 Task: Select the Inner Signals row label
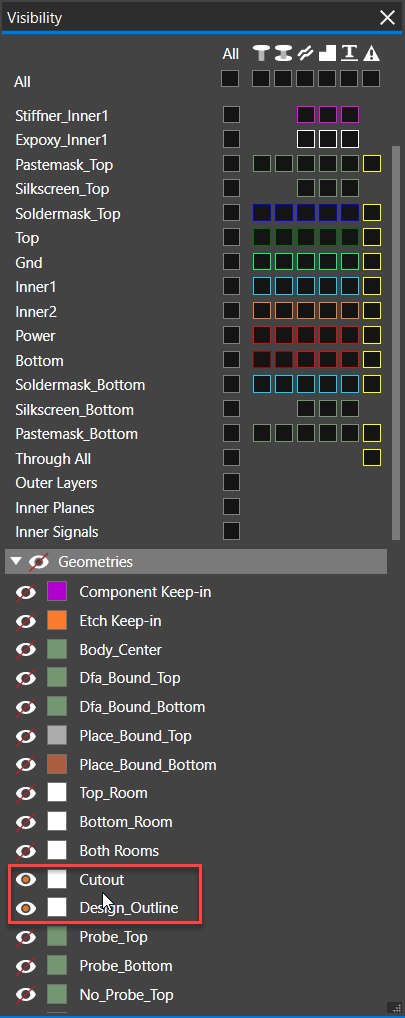pos(57,532)
